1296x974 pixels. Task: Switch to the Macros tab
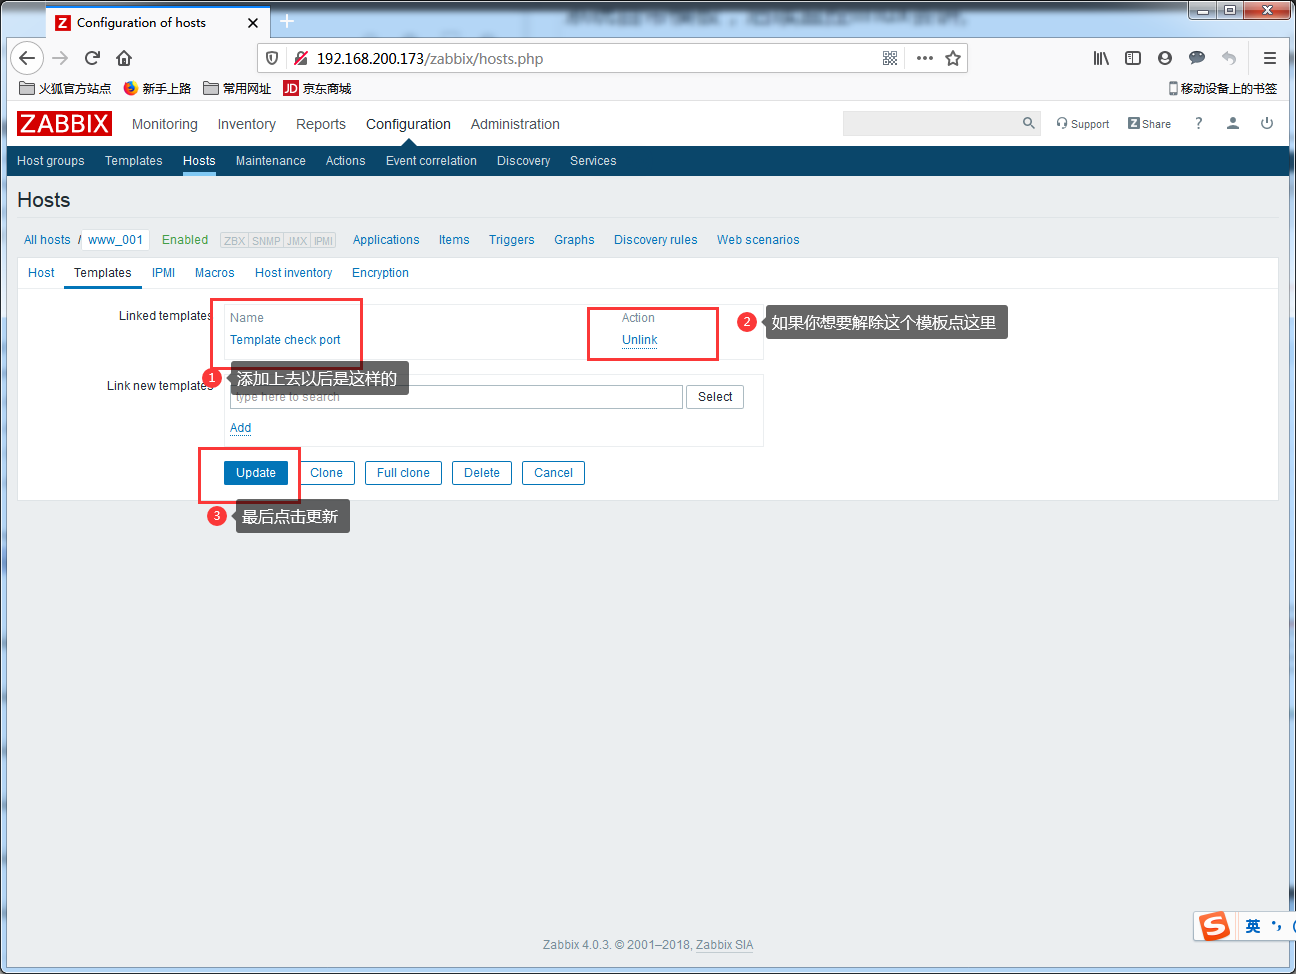(x=215, y=273)
